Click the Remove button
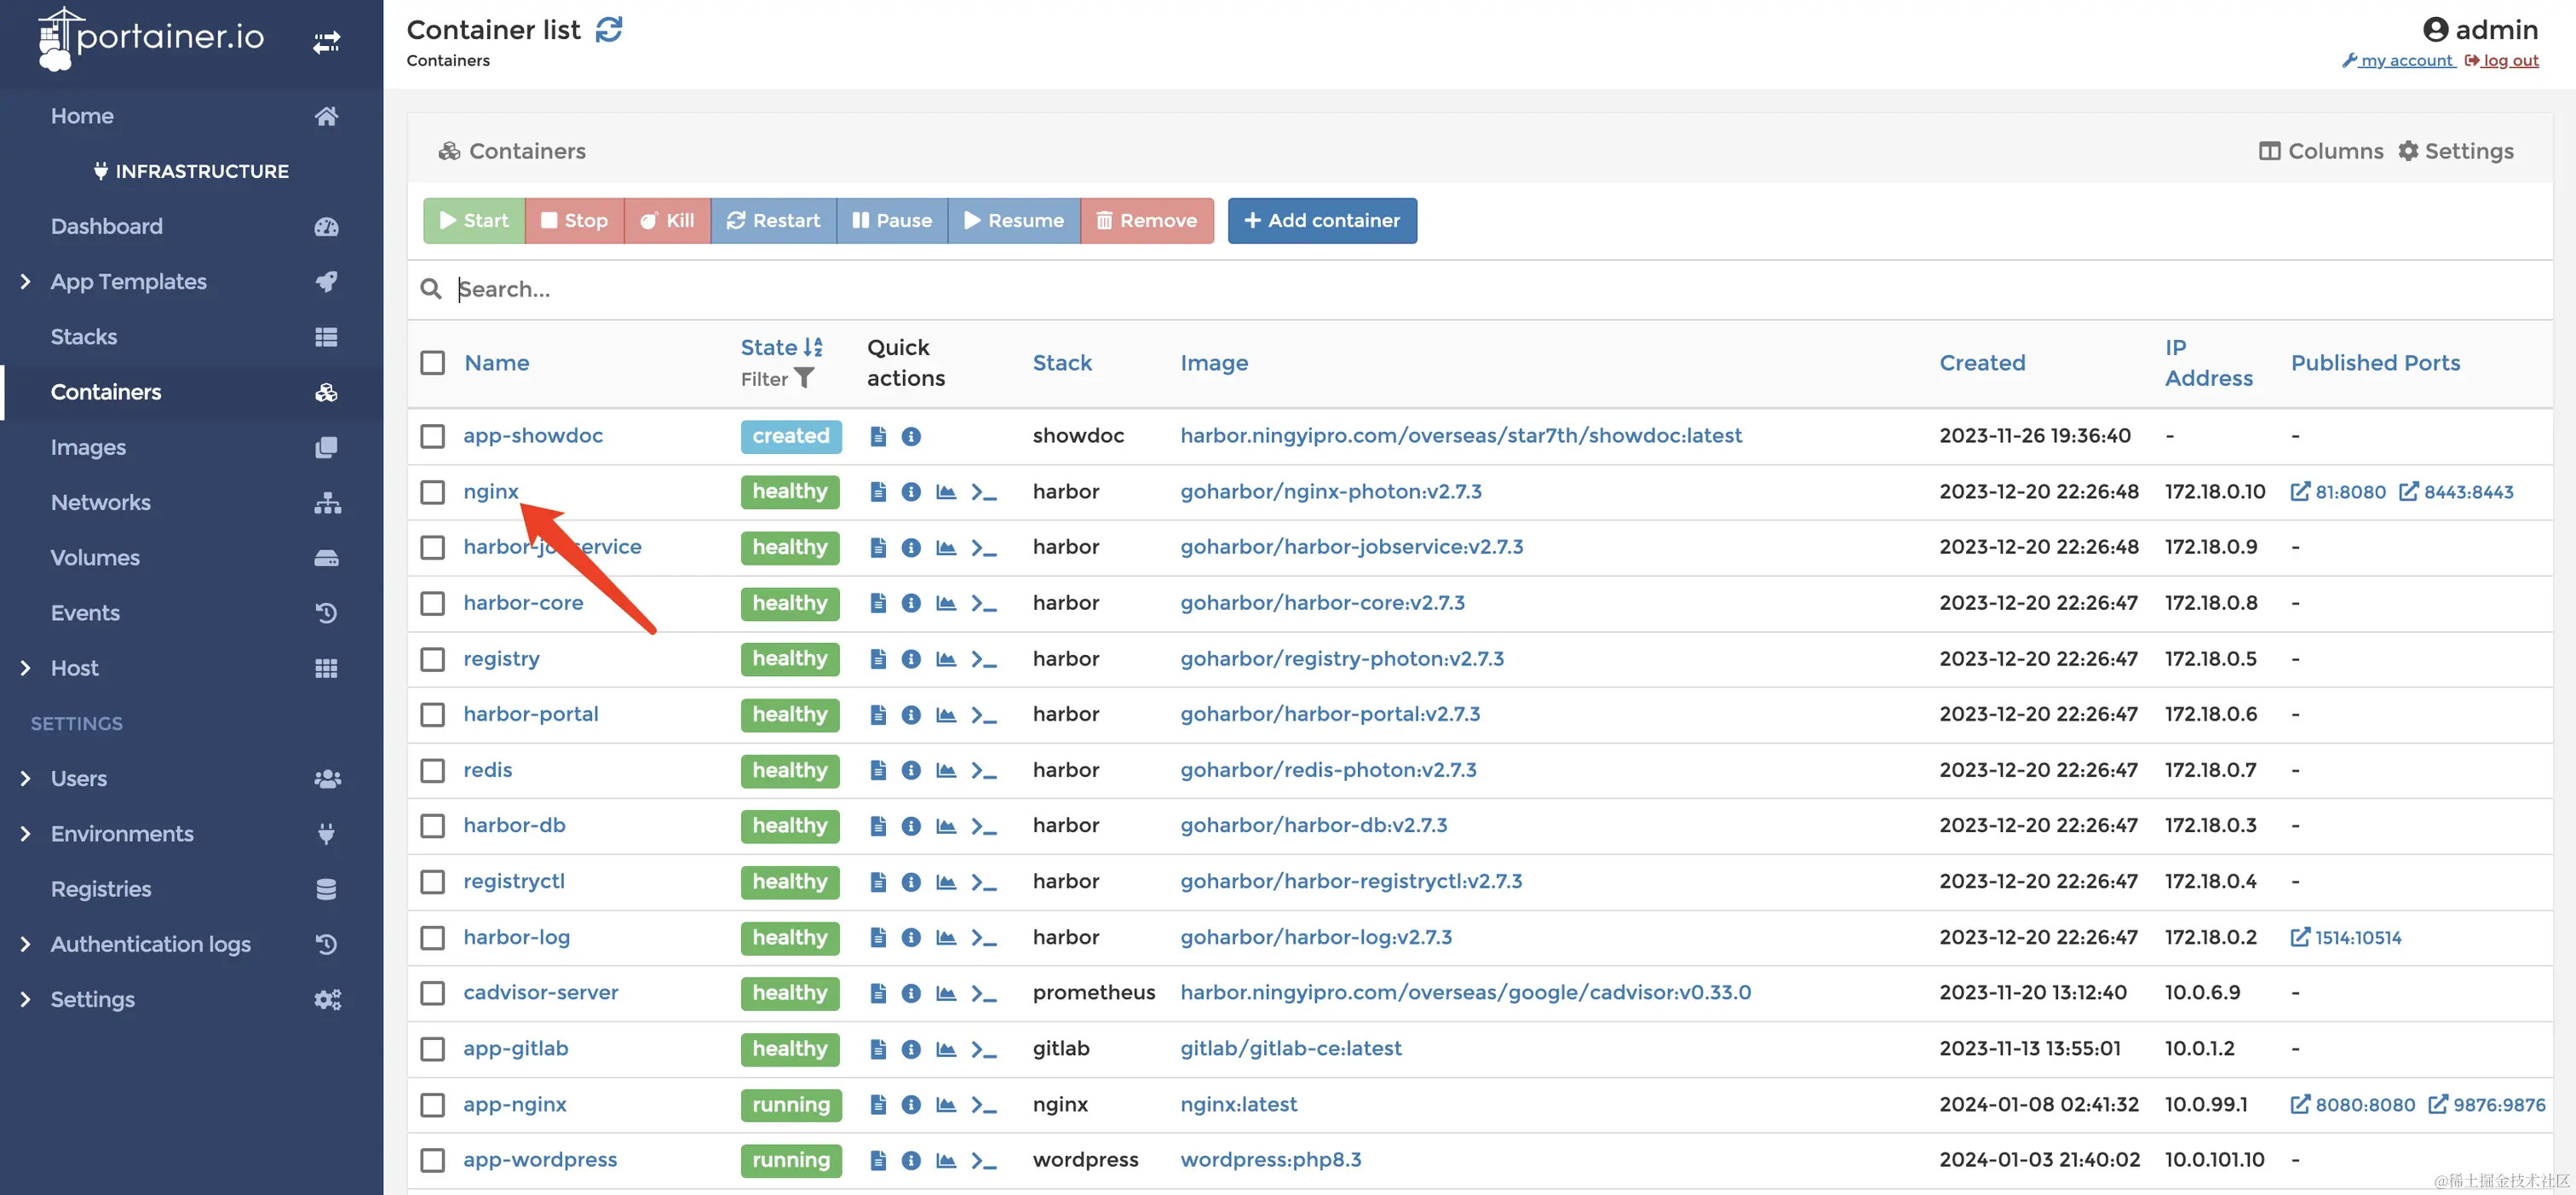2576x1195 pixels. tap(1147, 221)
